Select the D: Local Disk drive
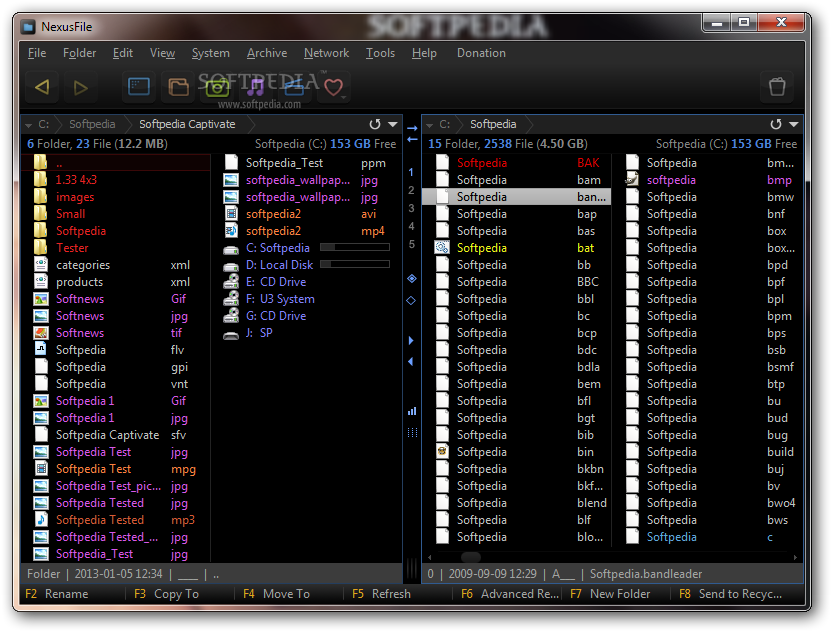The width and height of the screenshot is (832, 632). [x=279, y=265]
